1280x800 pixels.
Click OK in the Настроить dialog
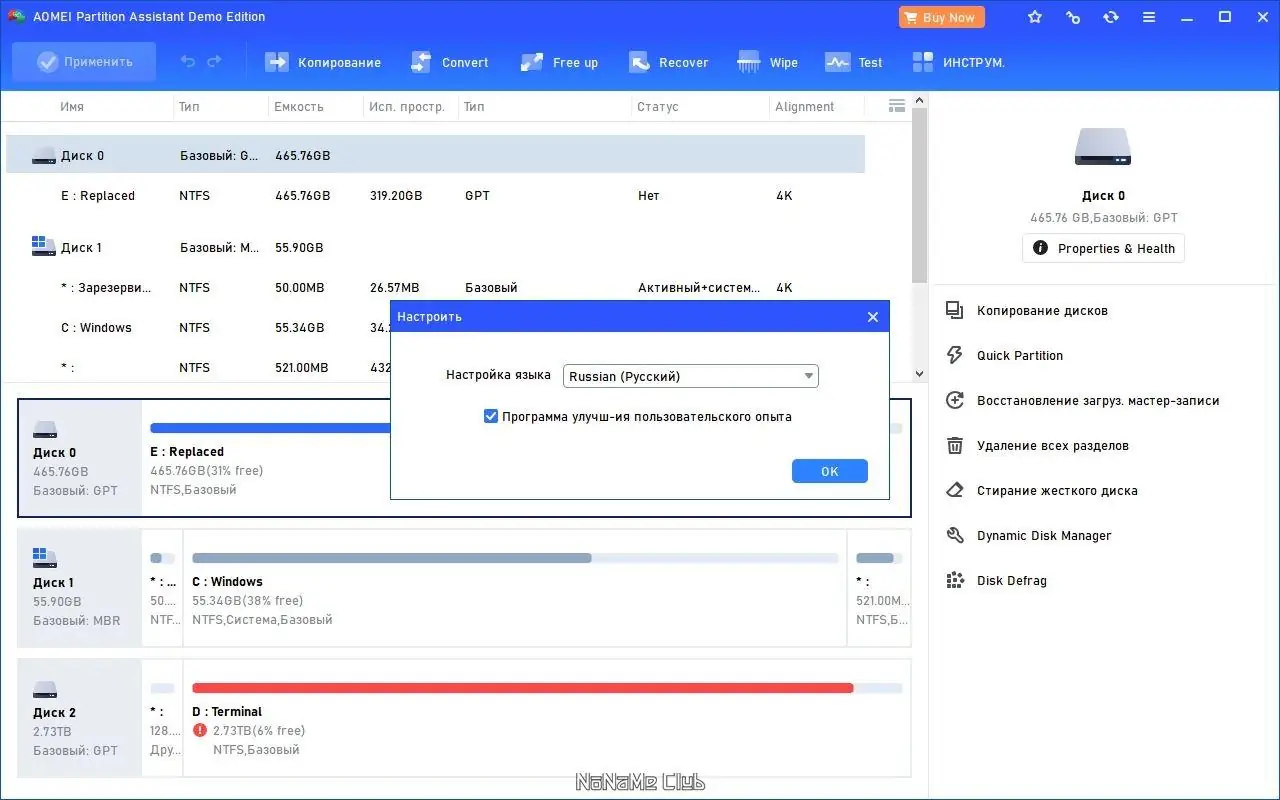pyautogui.click(x=830, y=471)
